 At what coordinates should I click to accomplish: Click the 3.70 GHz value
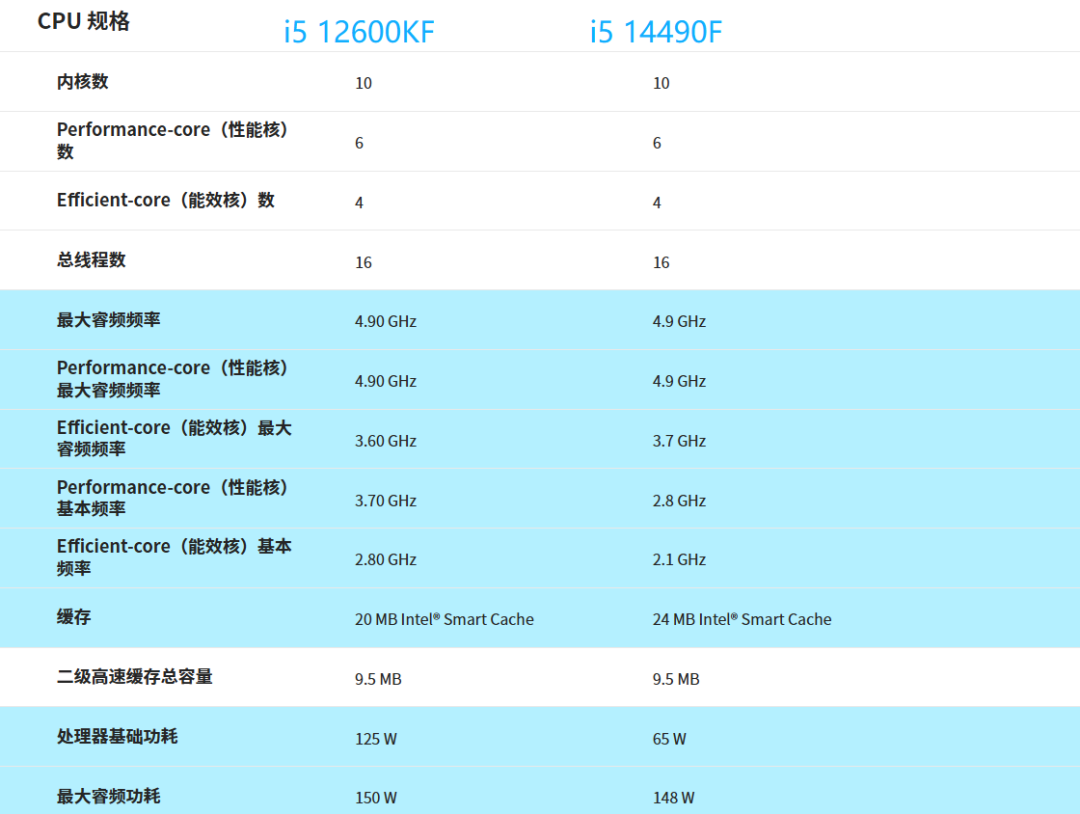[386, 501]
